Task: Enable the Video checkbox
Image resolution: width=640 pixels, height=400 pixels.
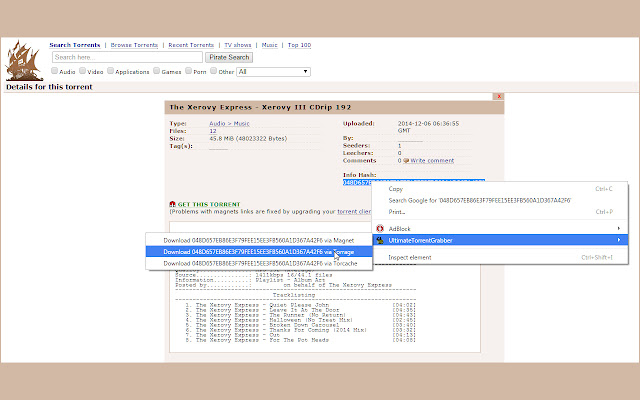Action: pos(82,71)
